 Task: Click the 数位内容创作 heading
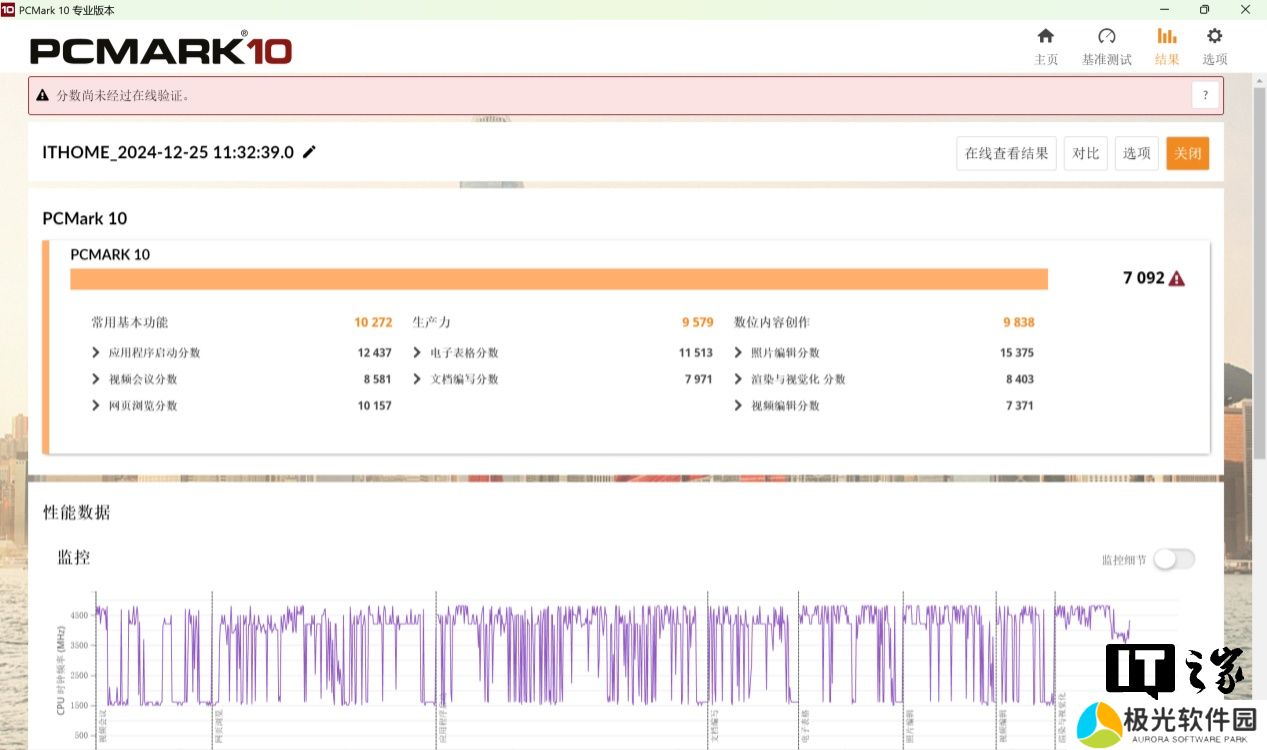[x=772, y=322]
